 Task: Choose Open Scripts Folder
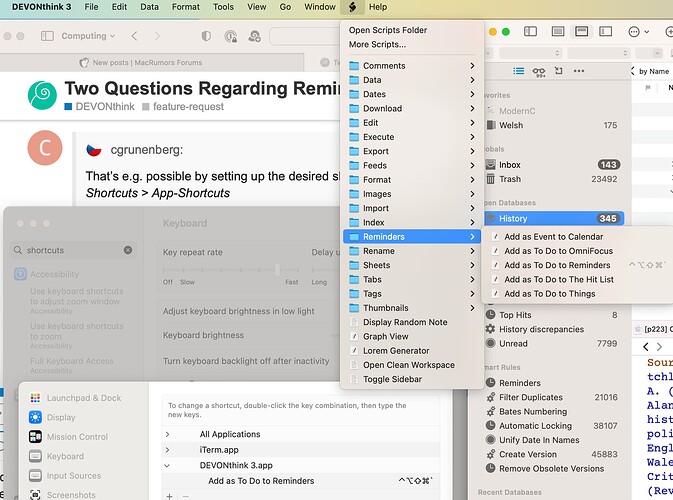pos(388,30)
